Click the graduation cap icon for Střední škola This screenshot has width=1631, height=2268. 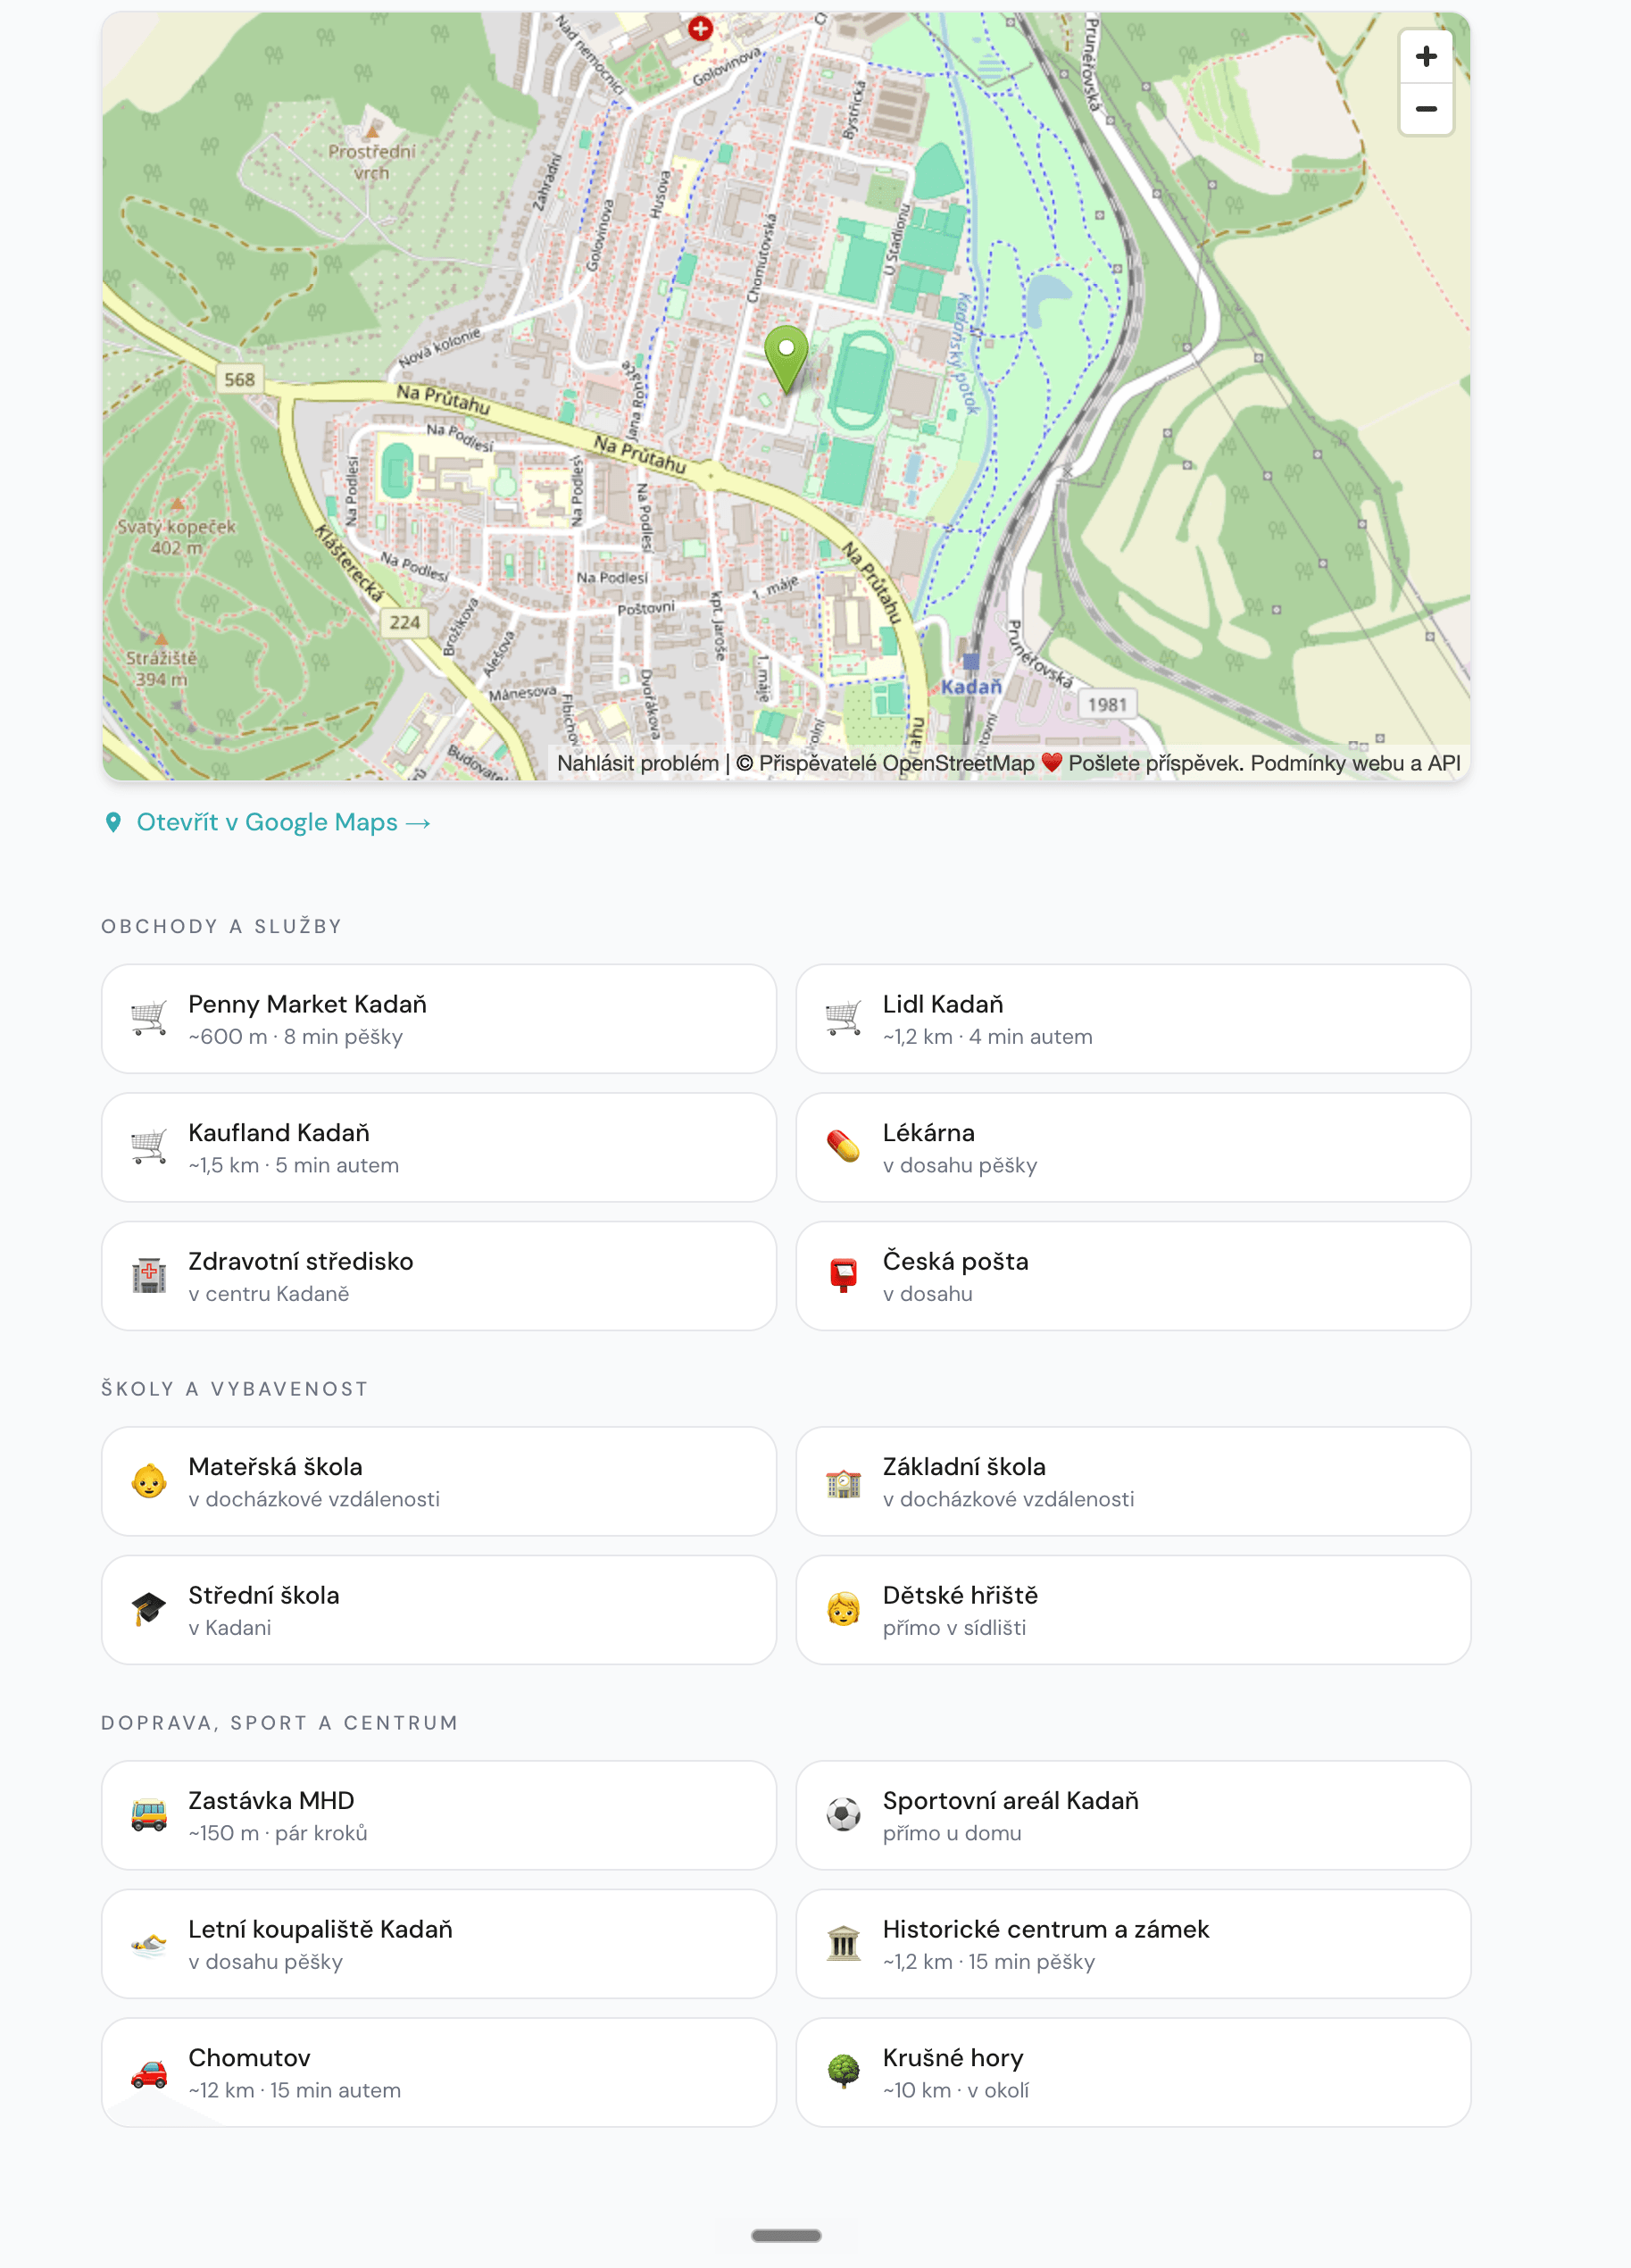click(149, 1609)
